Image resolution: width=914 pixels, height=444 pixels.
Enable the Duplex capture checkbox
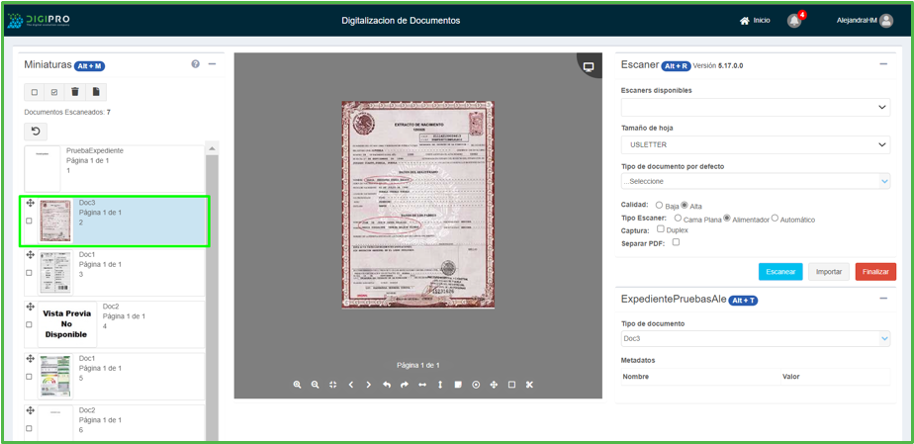click(660, 230)
